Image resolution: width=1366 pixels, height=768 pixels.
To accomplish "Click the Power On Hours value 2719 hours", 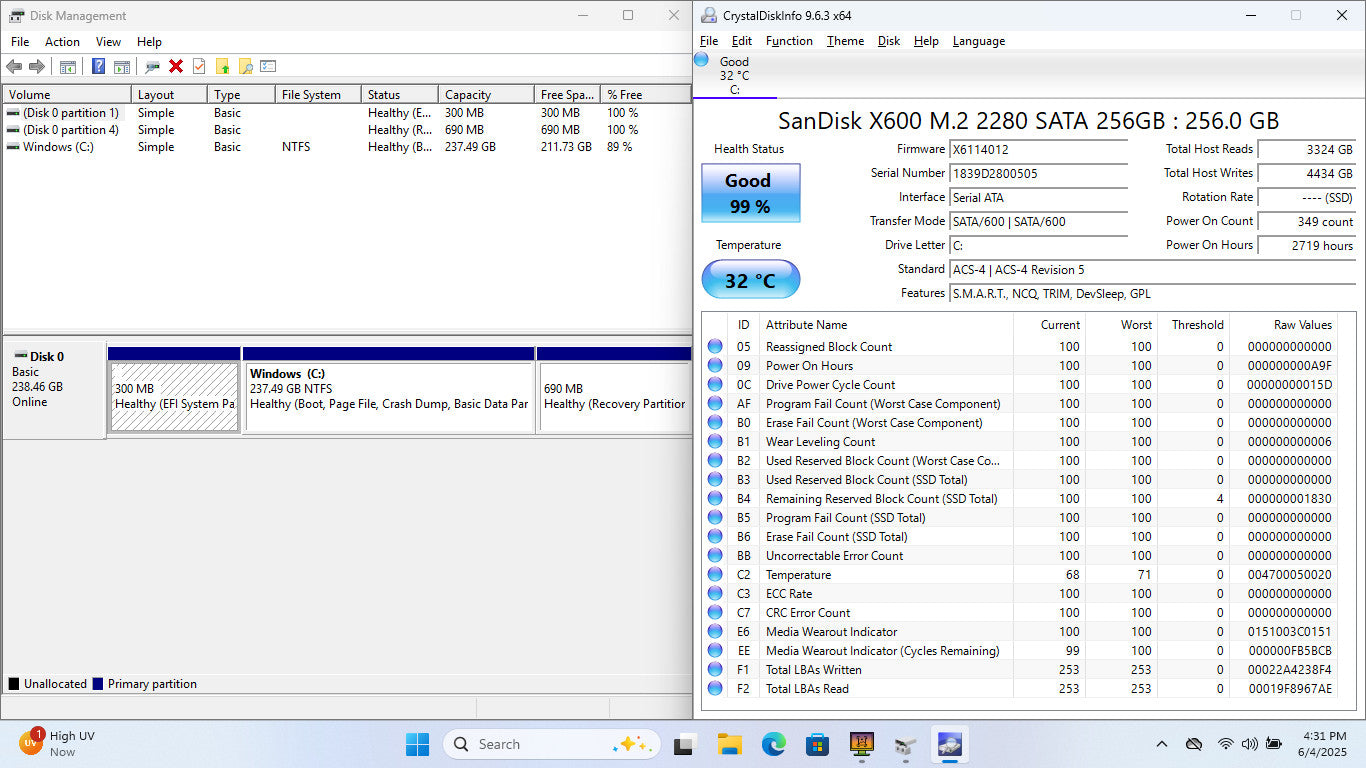I will 1307,245.
